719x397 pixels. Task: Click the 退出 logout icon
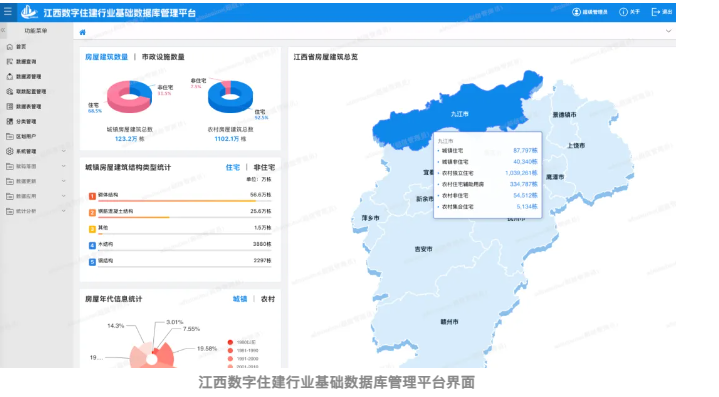656,12
